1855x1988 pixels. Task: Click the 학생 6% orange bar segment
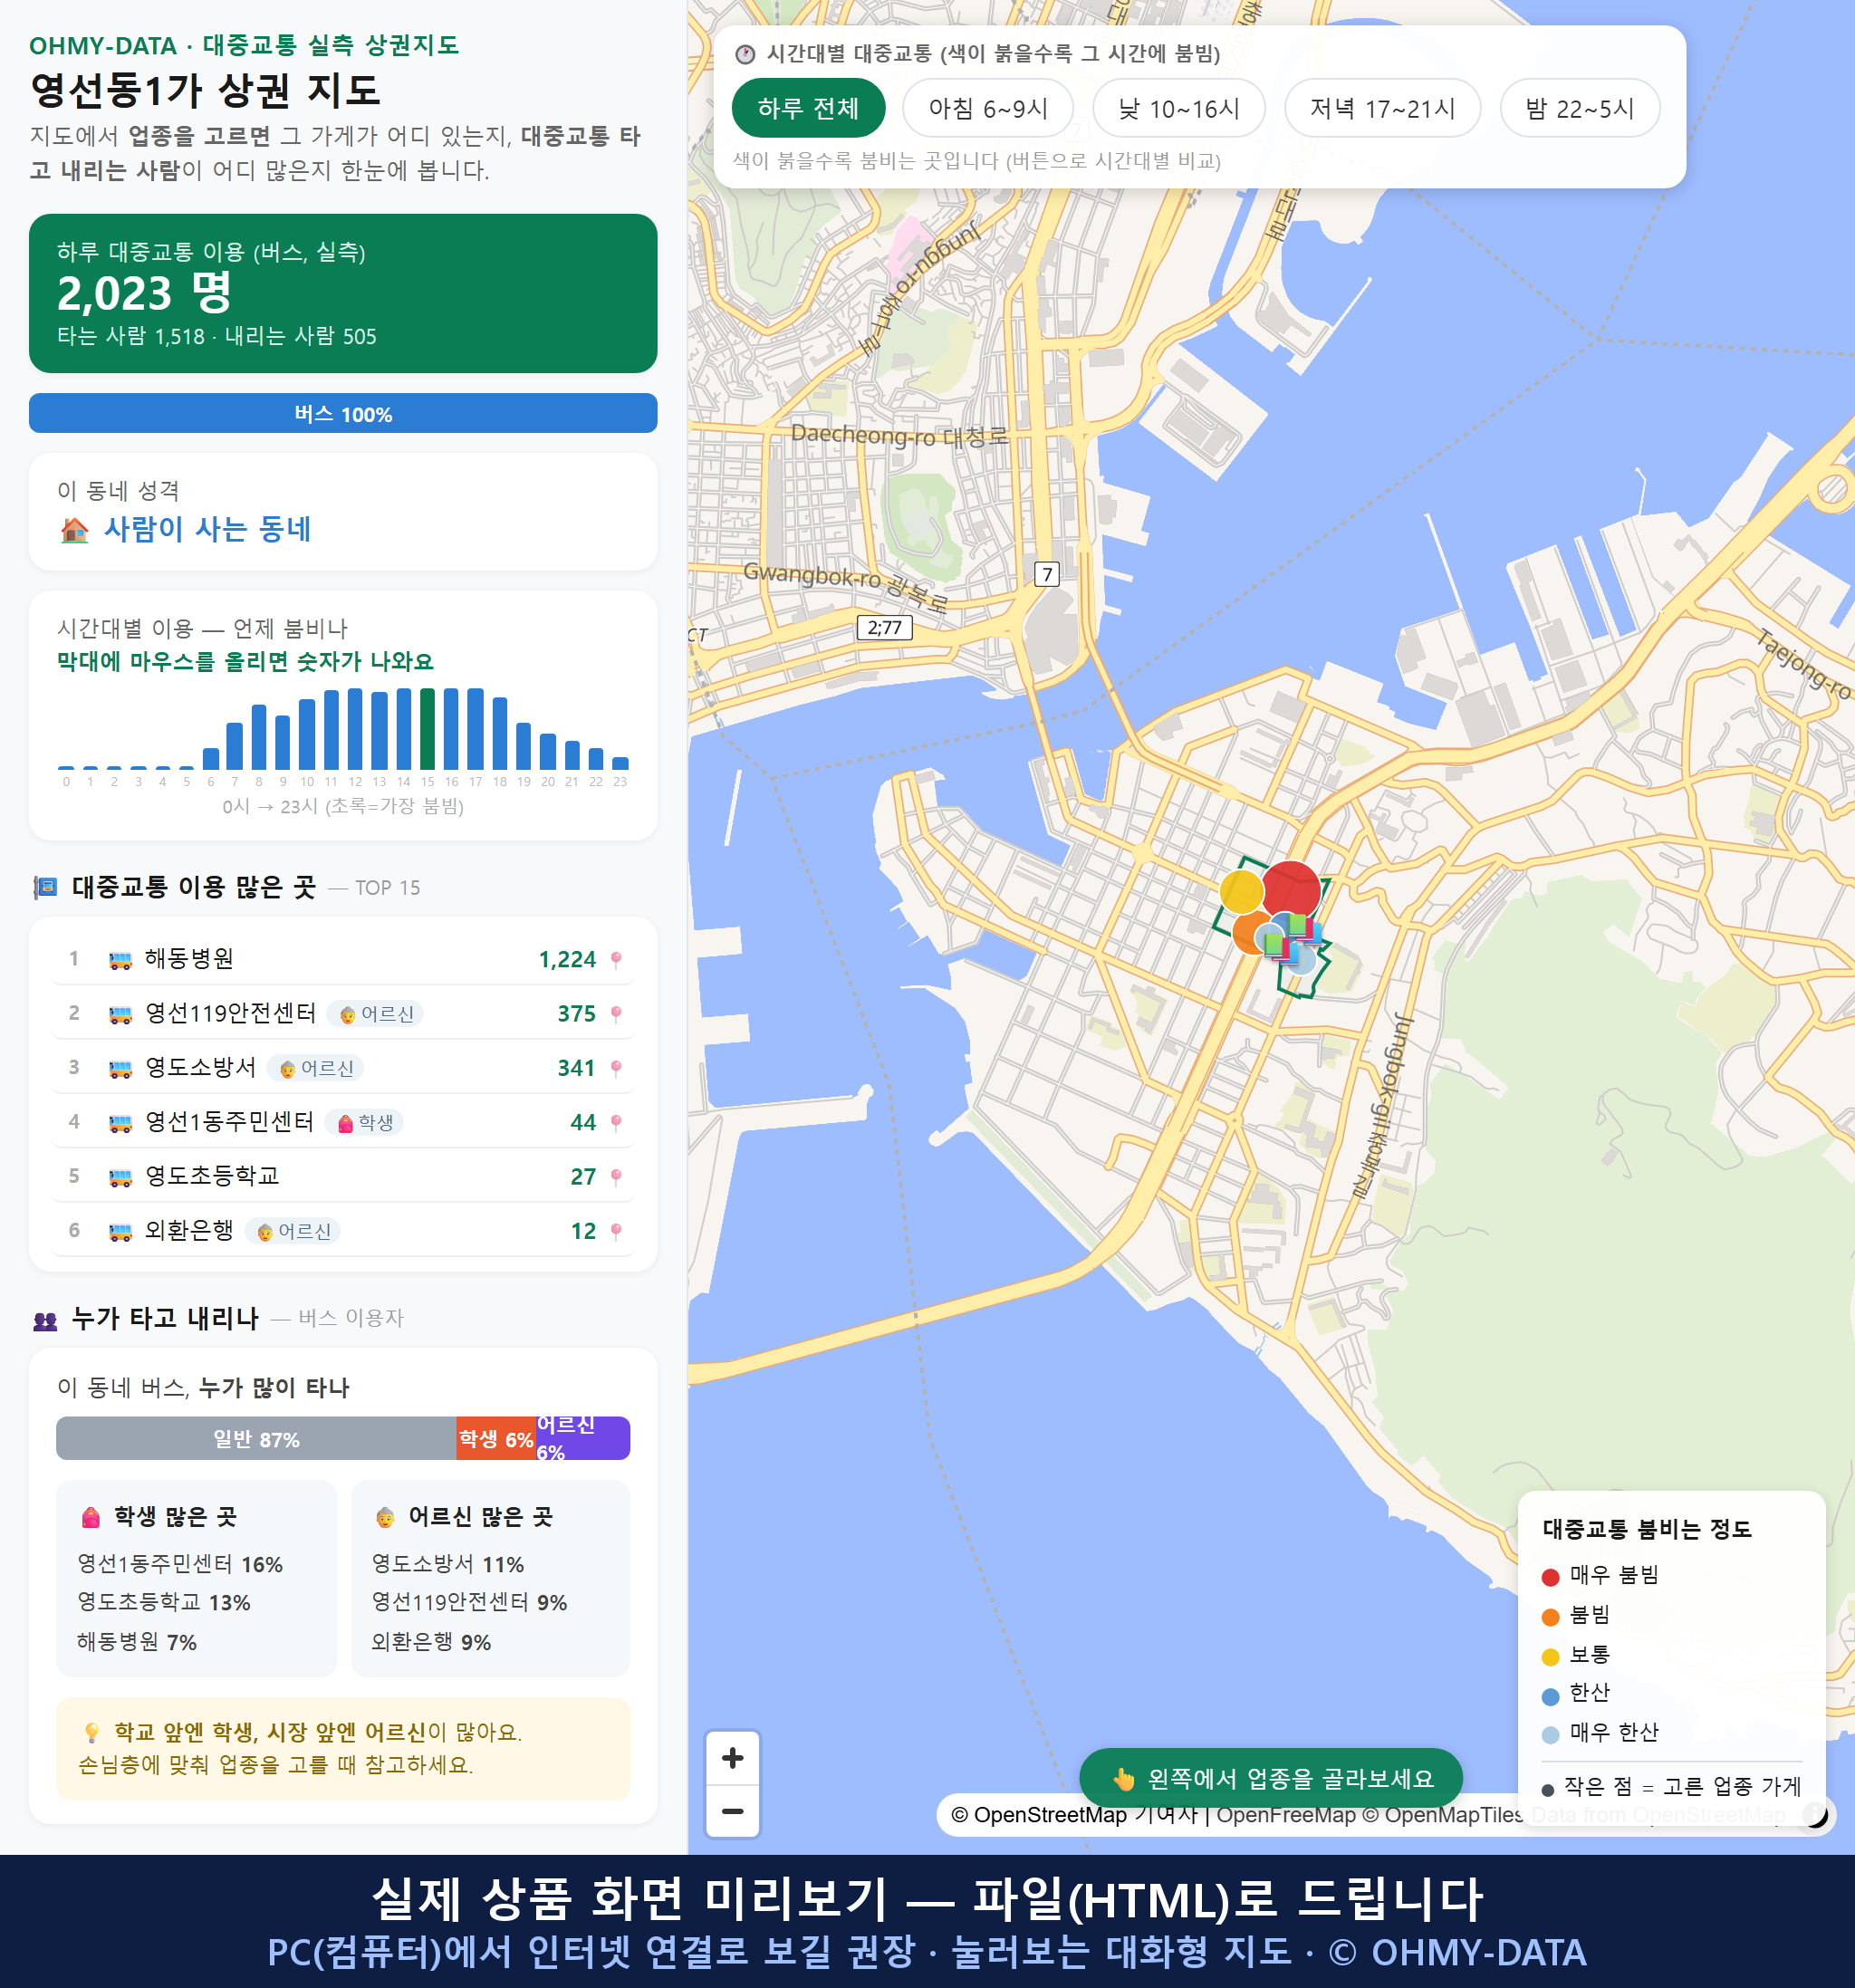pyautogui.click(x=496, y=1438)
